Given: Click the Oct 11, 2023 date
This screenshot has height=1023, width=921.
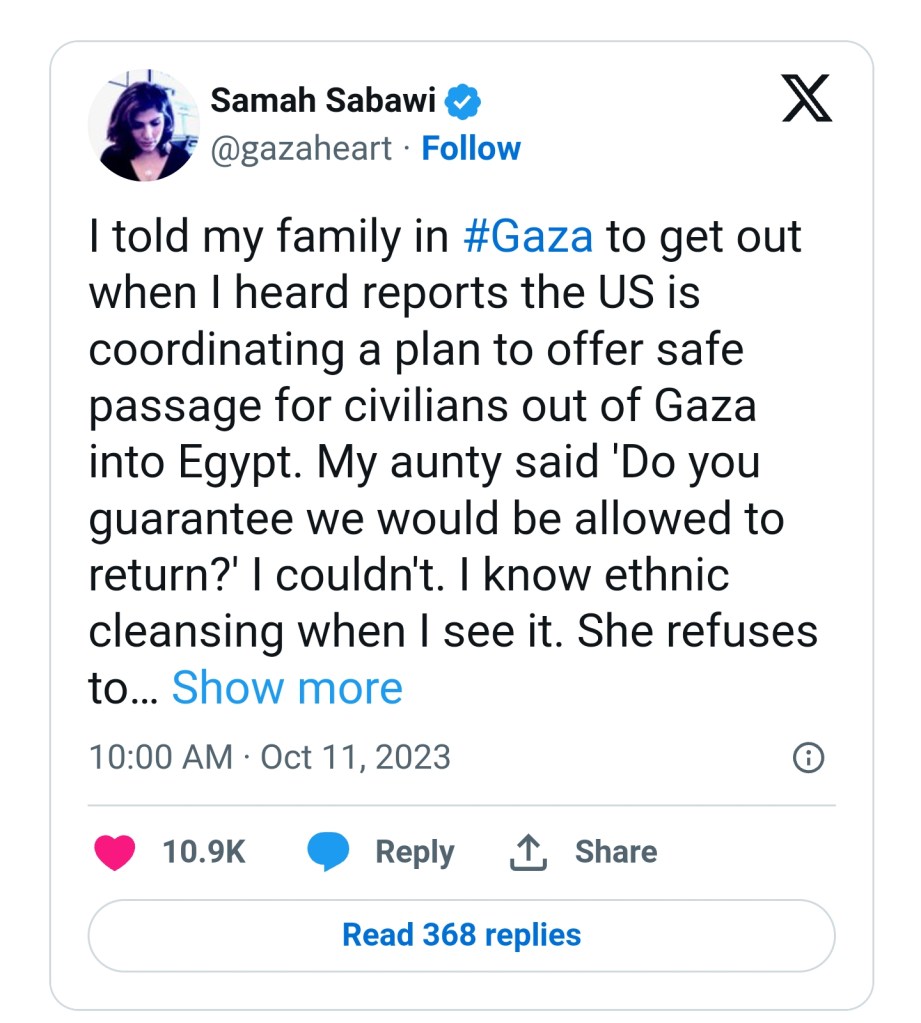Looking at the screenshot, I should [x=355, y=757].
